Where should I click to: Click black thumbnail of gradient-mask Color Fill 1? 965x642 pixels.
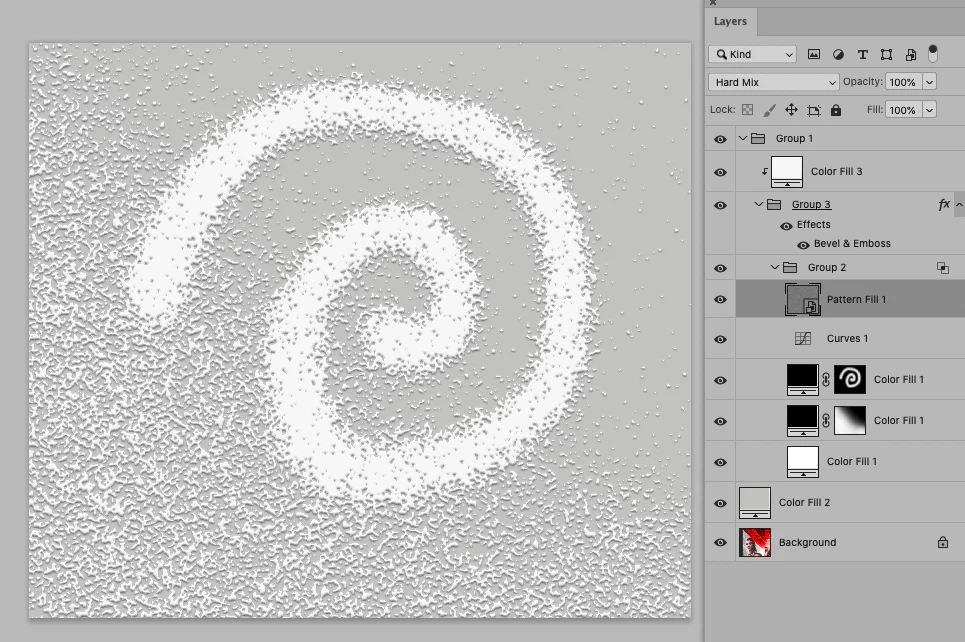(803, 420)
